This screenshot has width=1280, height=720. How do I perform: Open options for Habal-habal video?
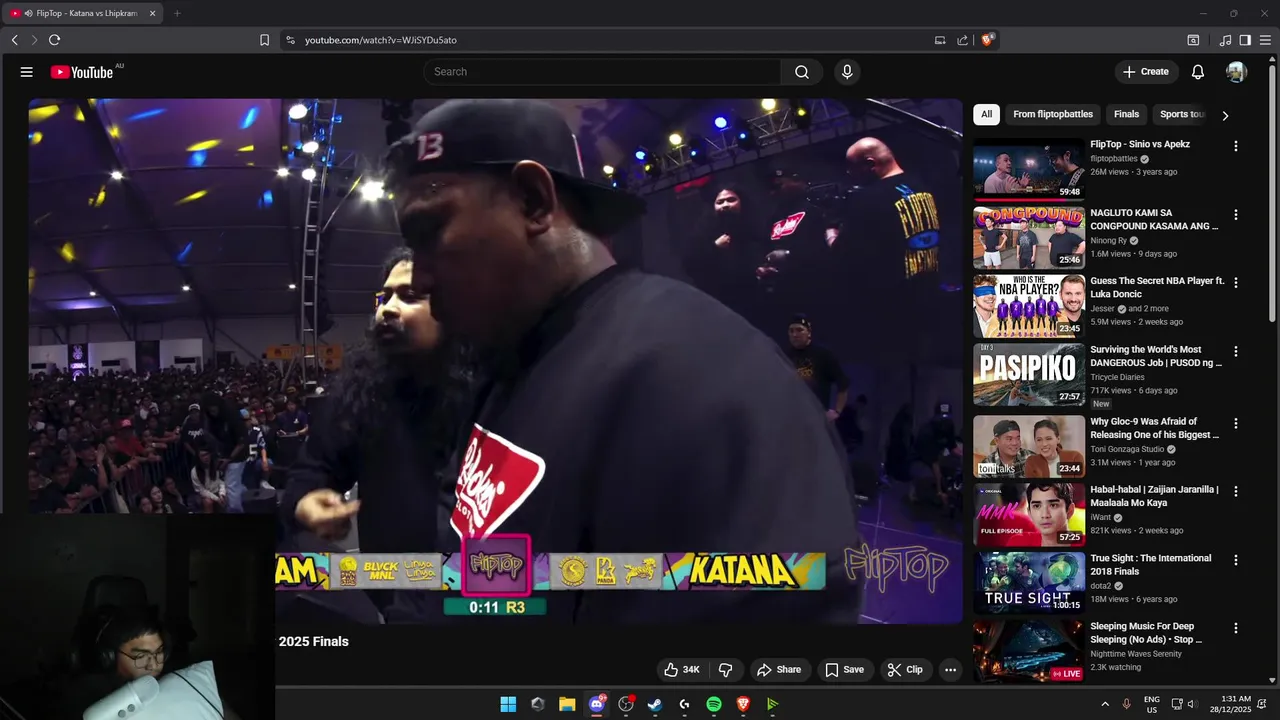tap(1236, 491)
